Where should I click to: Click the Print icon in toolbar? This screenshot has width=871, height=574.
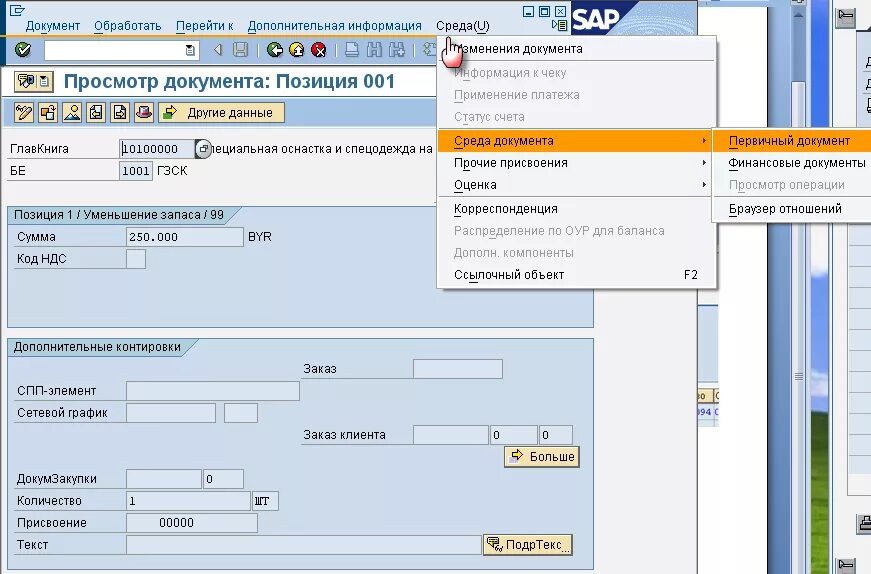[x=352, y=50]
